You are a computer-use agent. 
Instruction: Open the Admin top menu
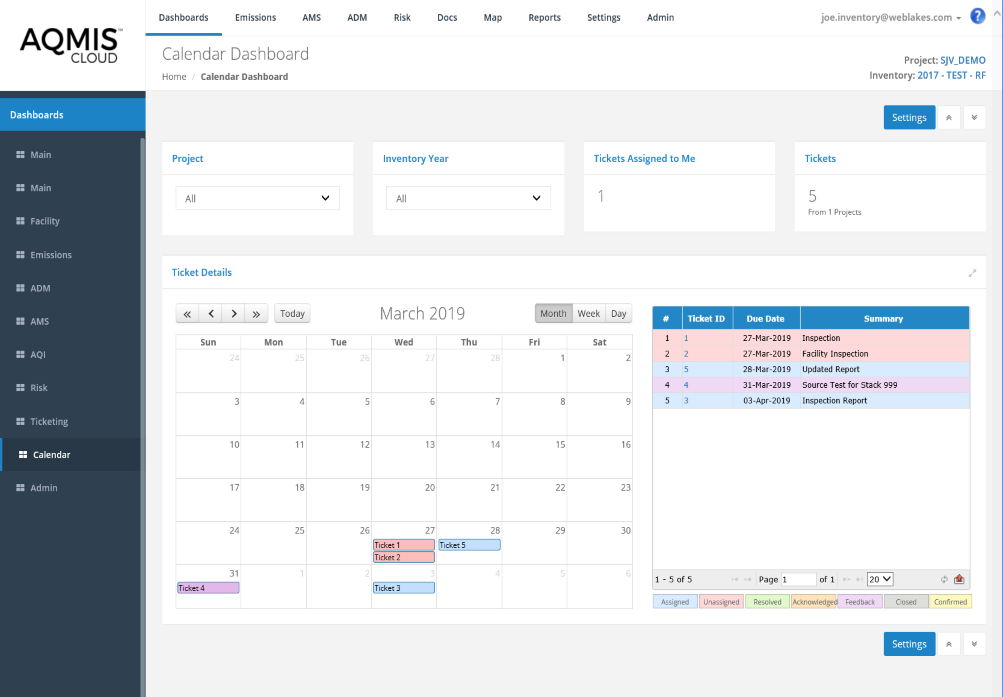660,17
